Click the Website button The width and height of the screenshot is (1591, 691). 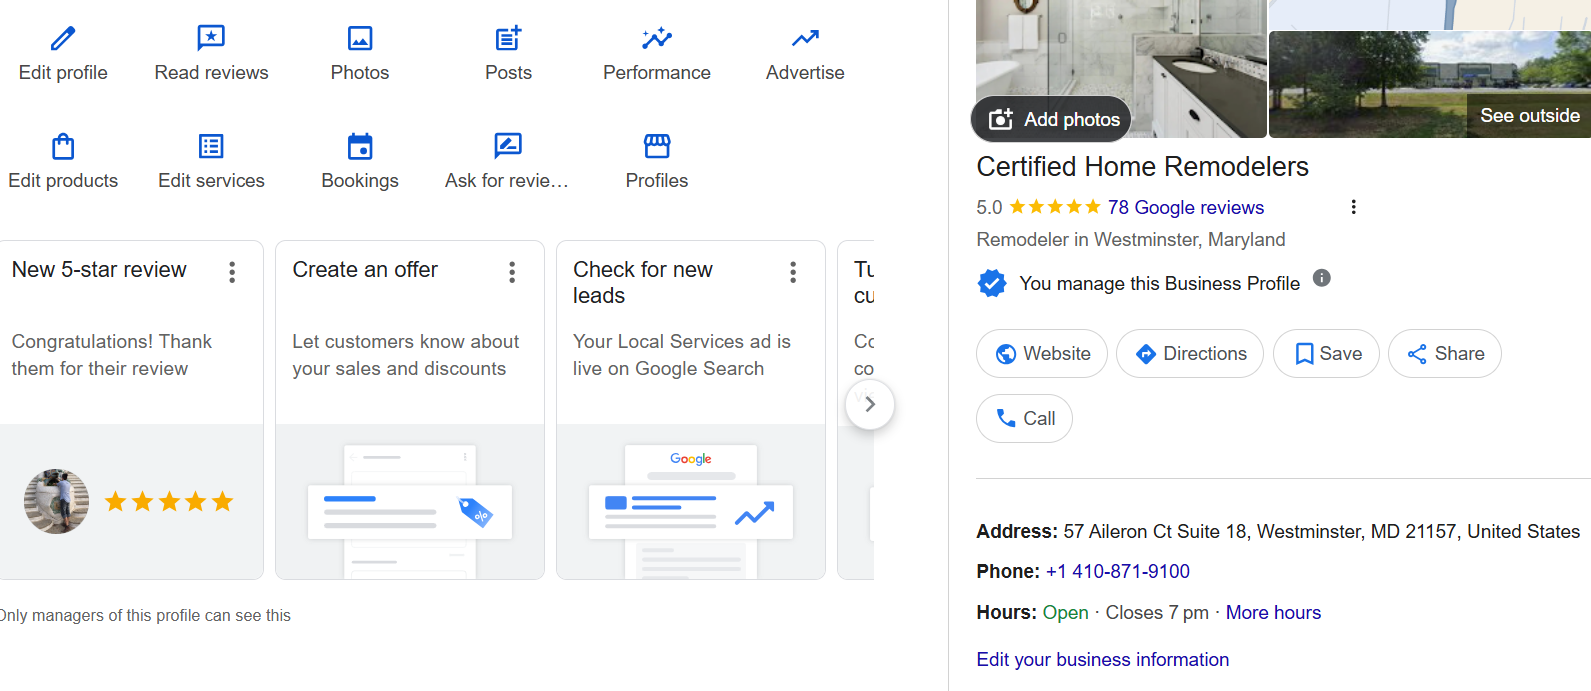[1042, 354]
